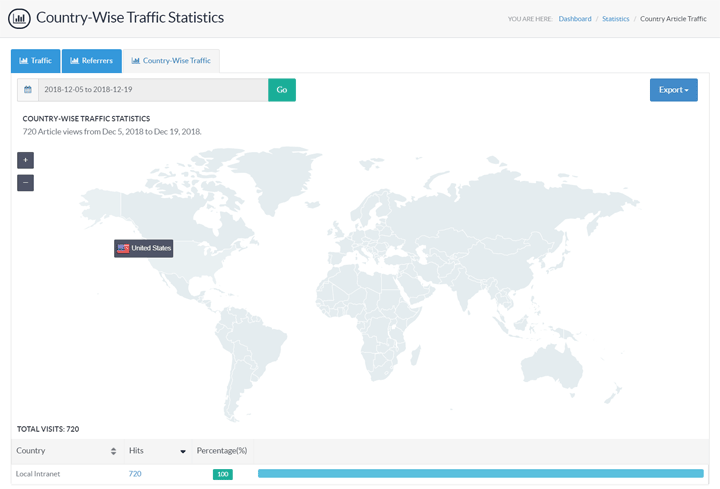This screenshot has height=489, width=720.
Task: Switch to the Referrers tab
Action: pos(92,61)
